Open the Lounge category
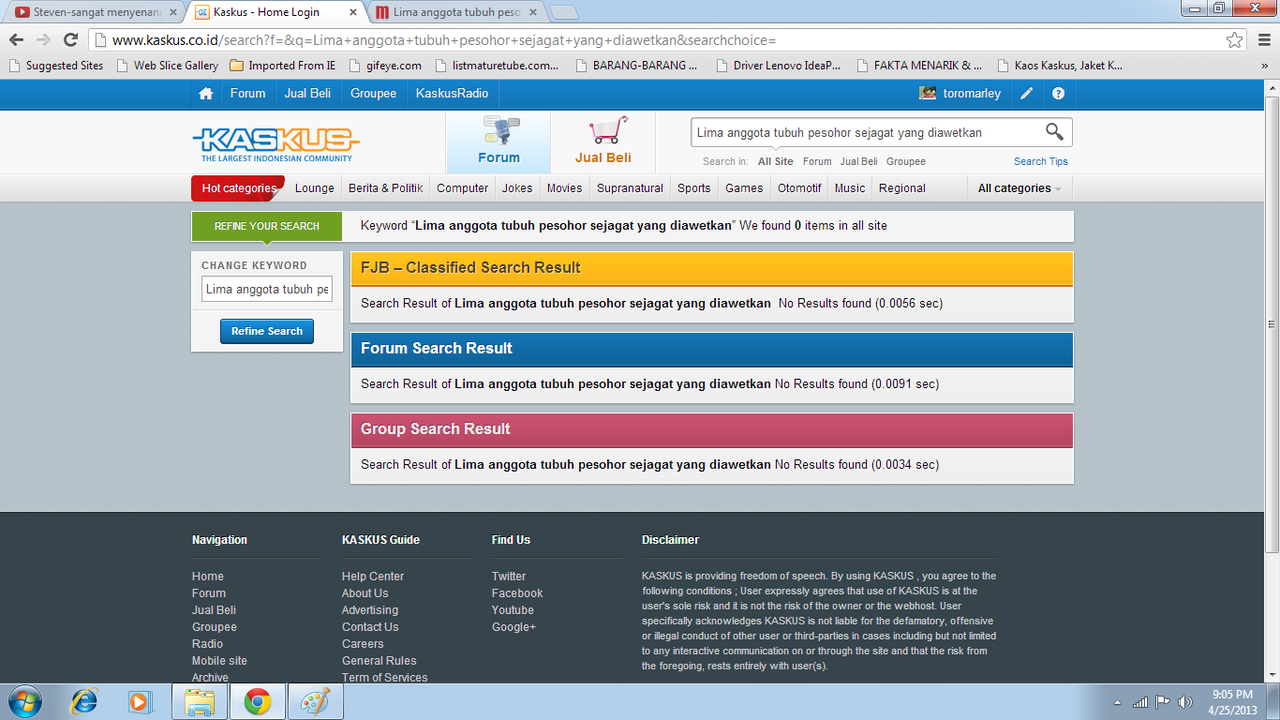Screen dimensions: 1280x720 click(315, 188)
